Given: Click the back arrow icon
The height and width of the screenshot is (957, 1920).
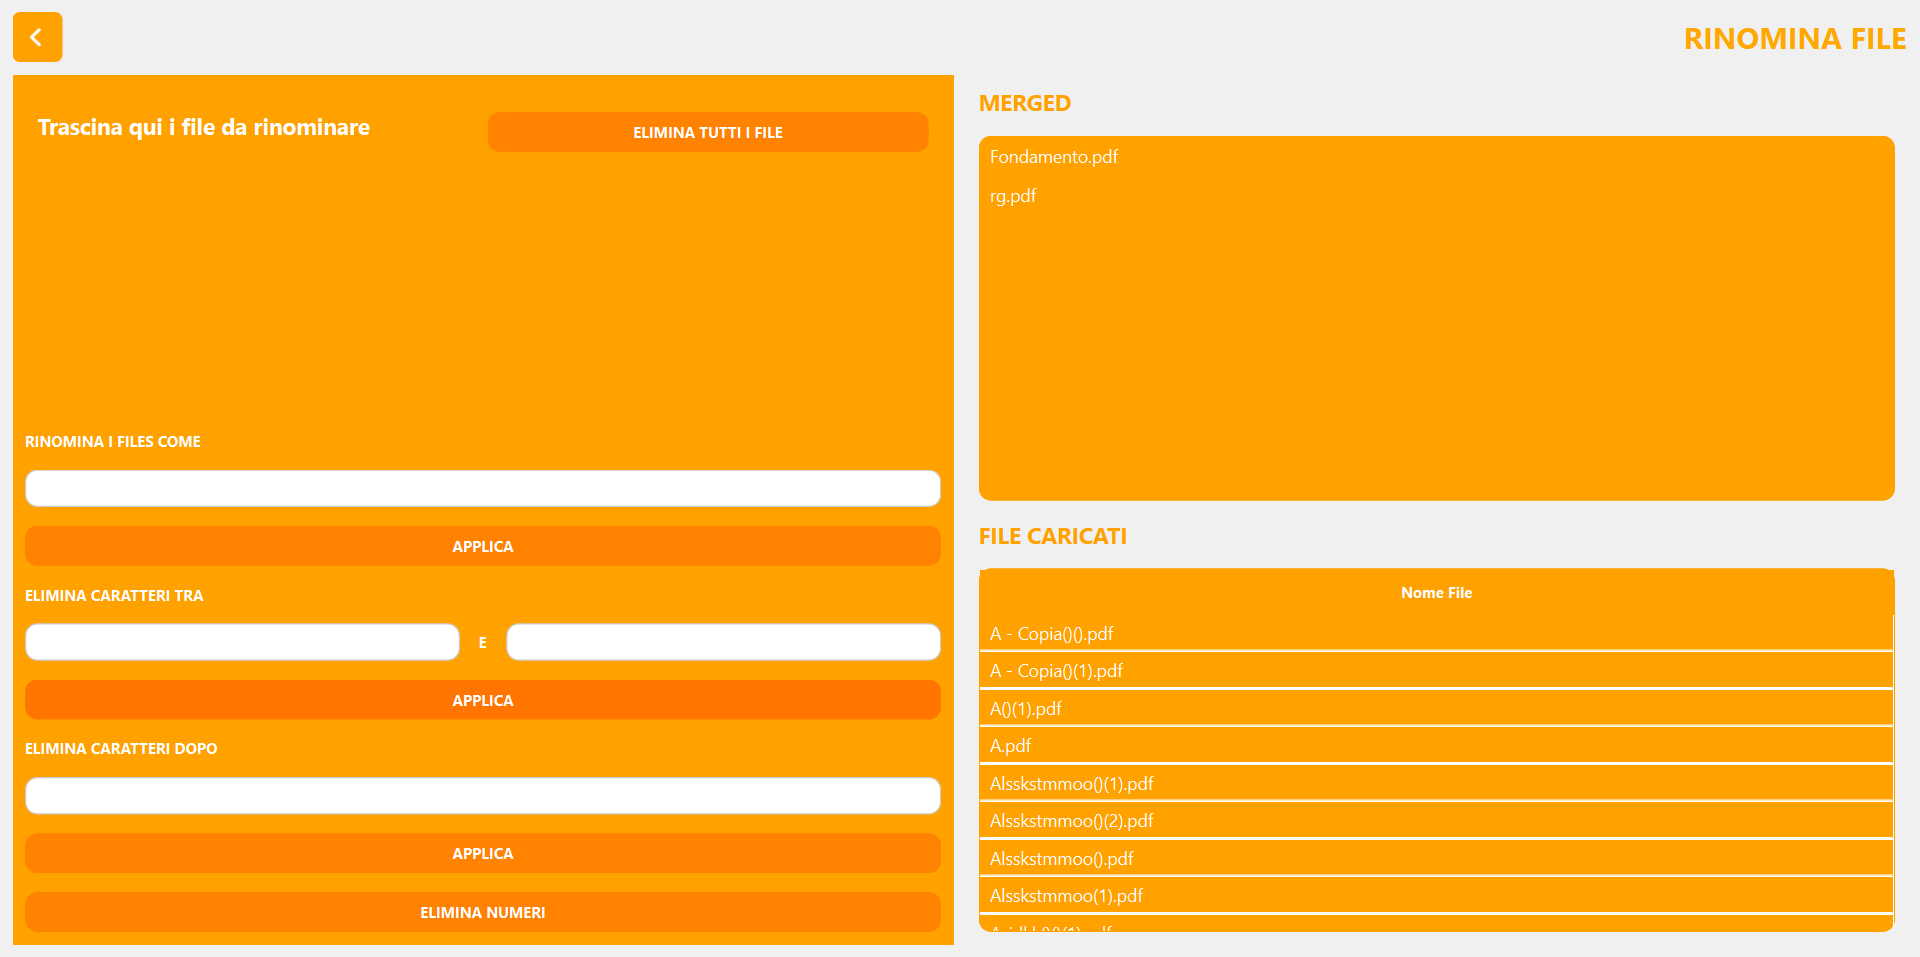Looking at the screenshot, I should (x=37, y=37).
